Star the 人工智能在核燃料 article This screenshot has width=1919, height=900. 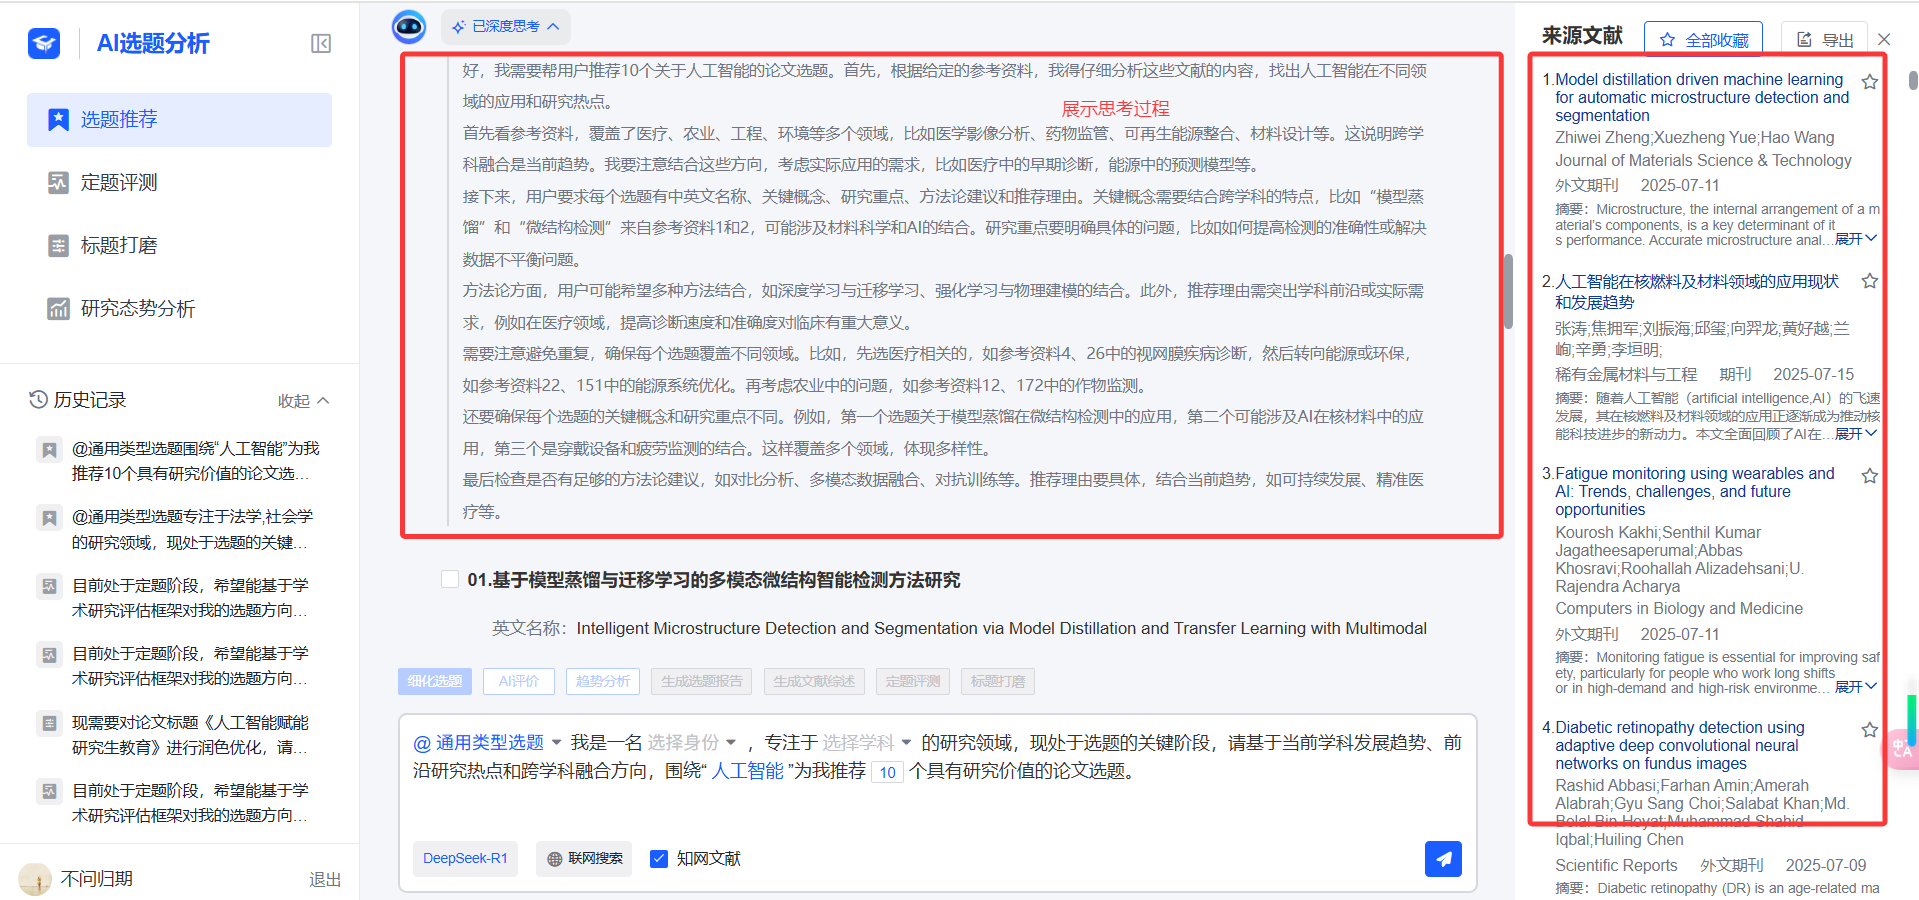[x=1869, y=281]
